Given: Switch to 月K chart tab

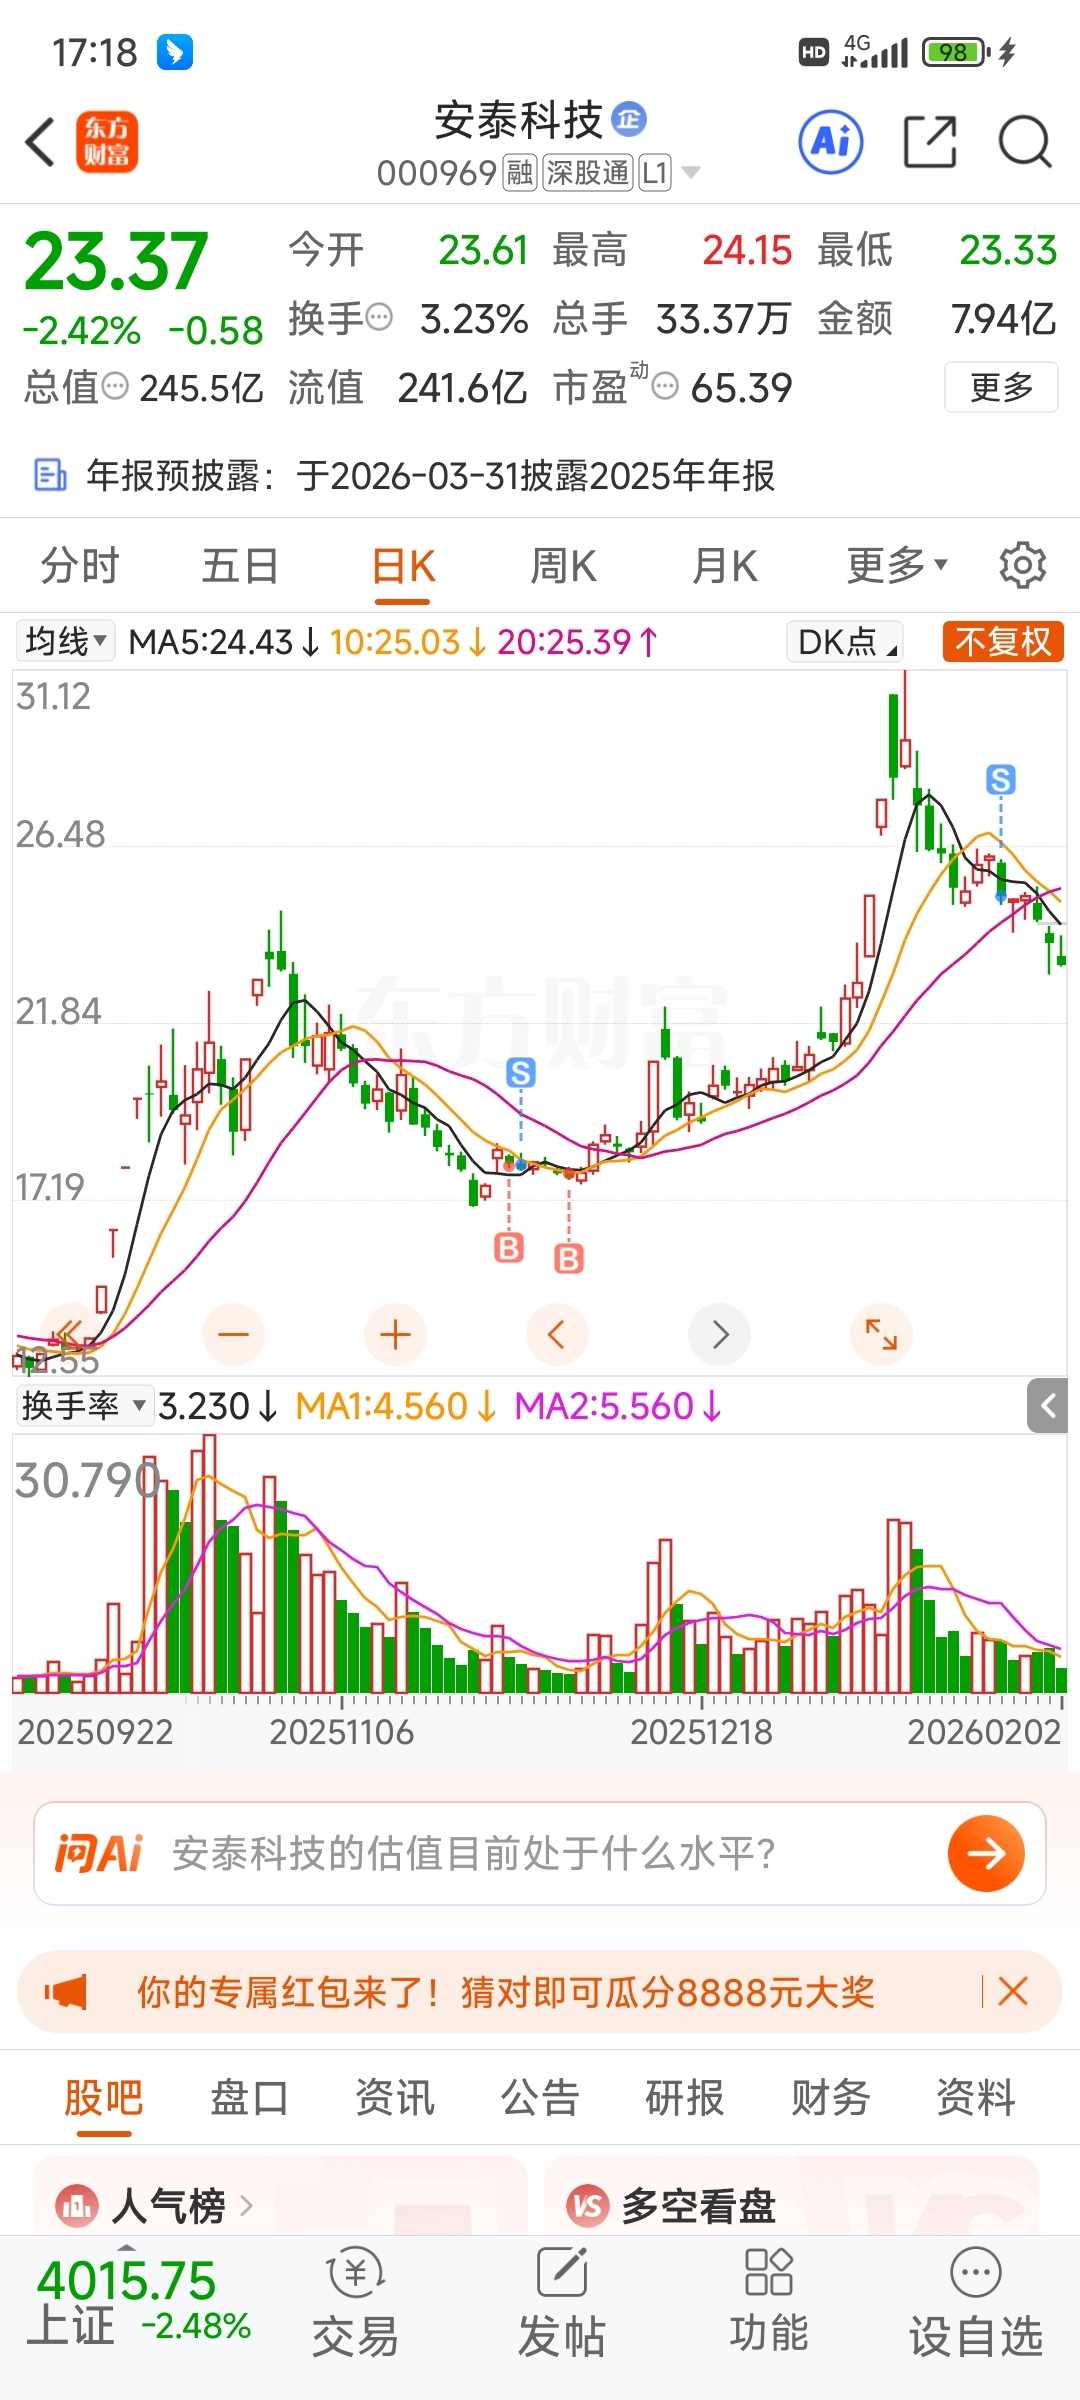Looking at the screenshot, I should [724, 566].
